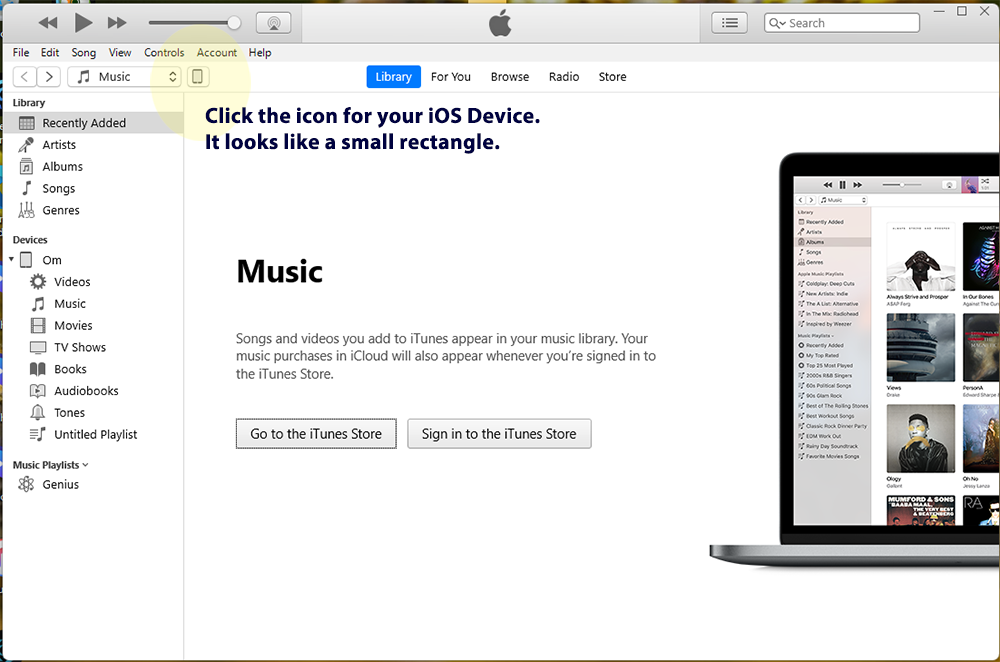Select Songs in the Library sidebar
This screenshot has height=662, width=1000.
[x=94, y=188]
